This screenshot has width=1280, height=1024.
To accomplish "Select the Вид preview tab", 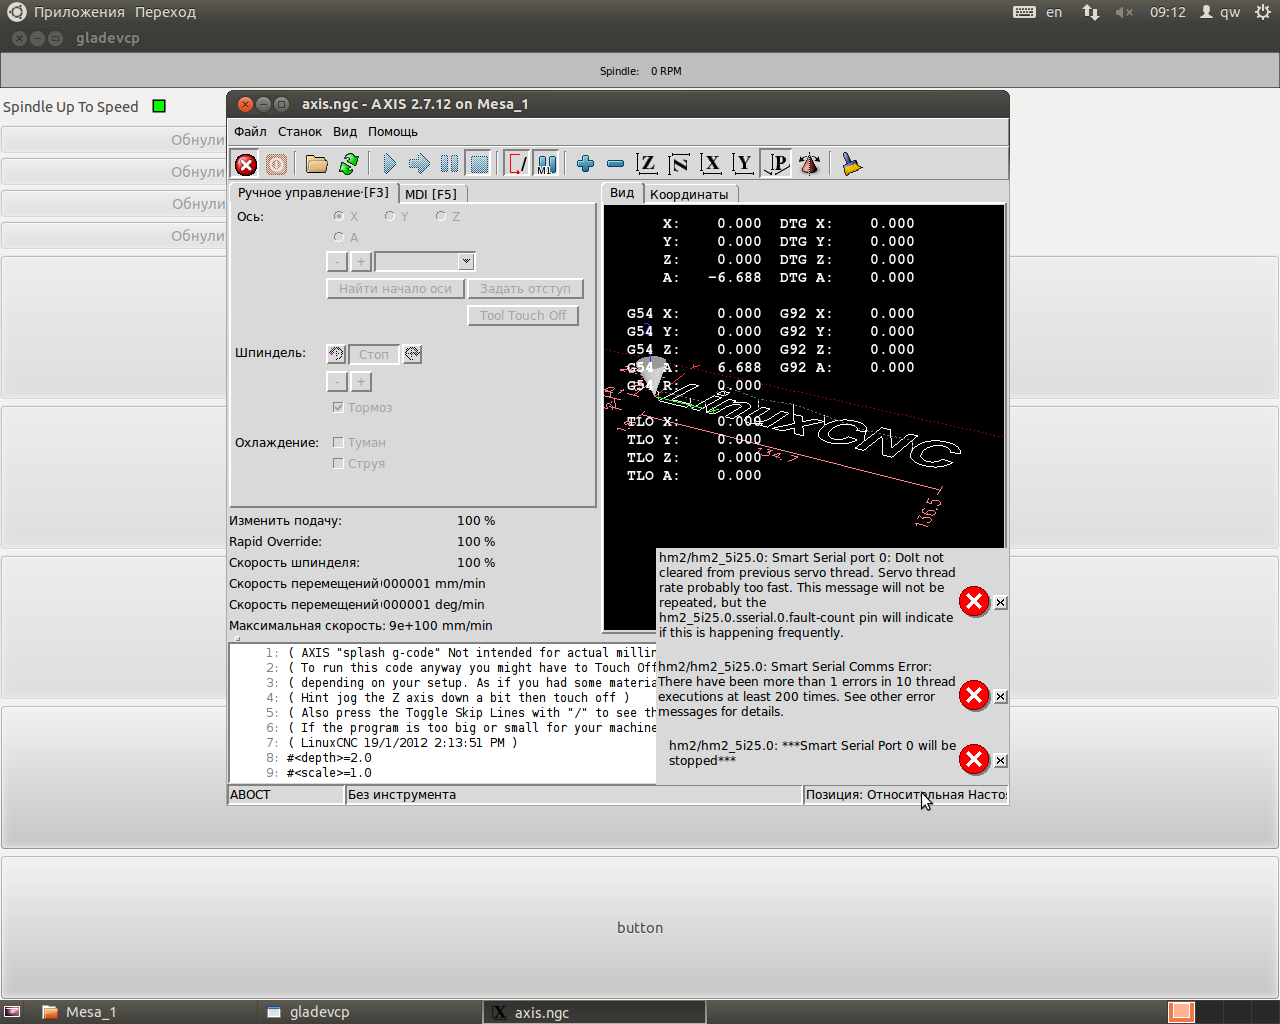I will click(x=622, y=193).
